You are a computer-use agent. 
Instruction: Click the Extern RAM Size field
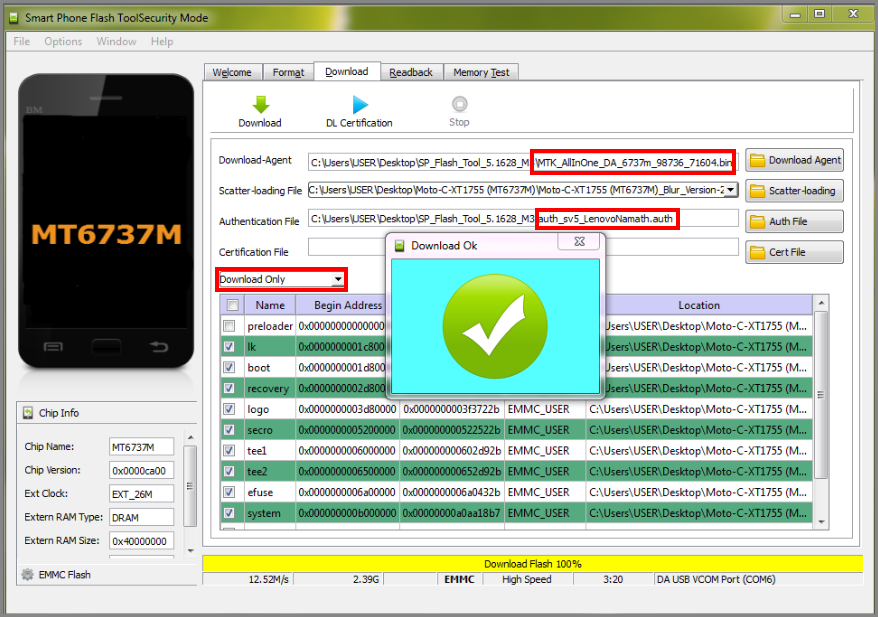(x=141, y=541)
